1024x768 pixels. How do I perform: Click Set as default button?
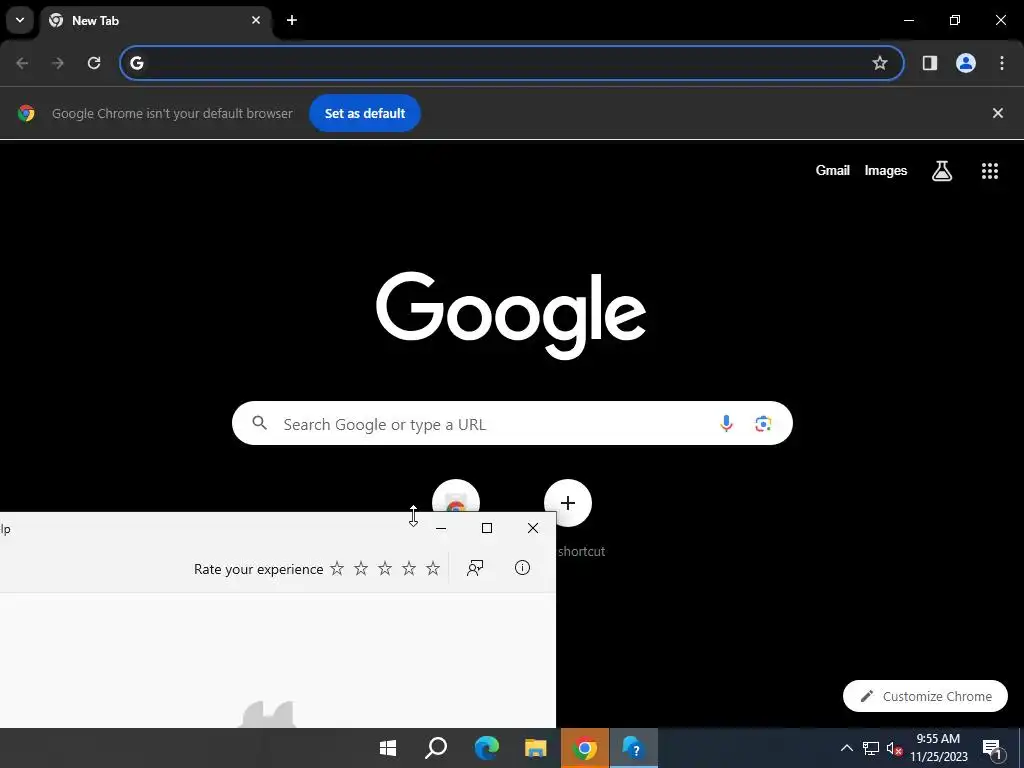[x=364, y=113]
